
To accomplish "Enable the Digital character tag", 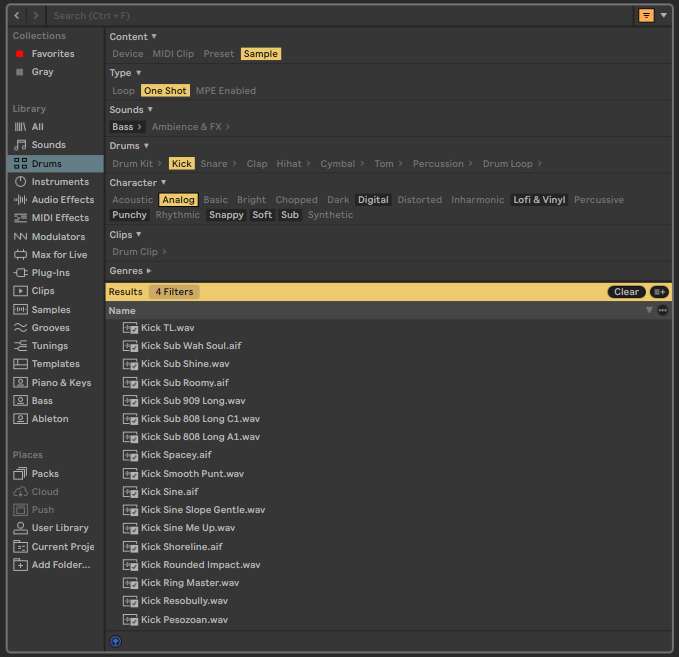I will coord(373,200).
